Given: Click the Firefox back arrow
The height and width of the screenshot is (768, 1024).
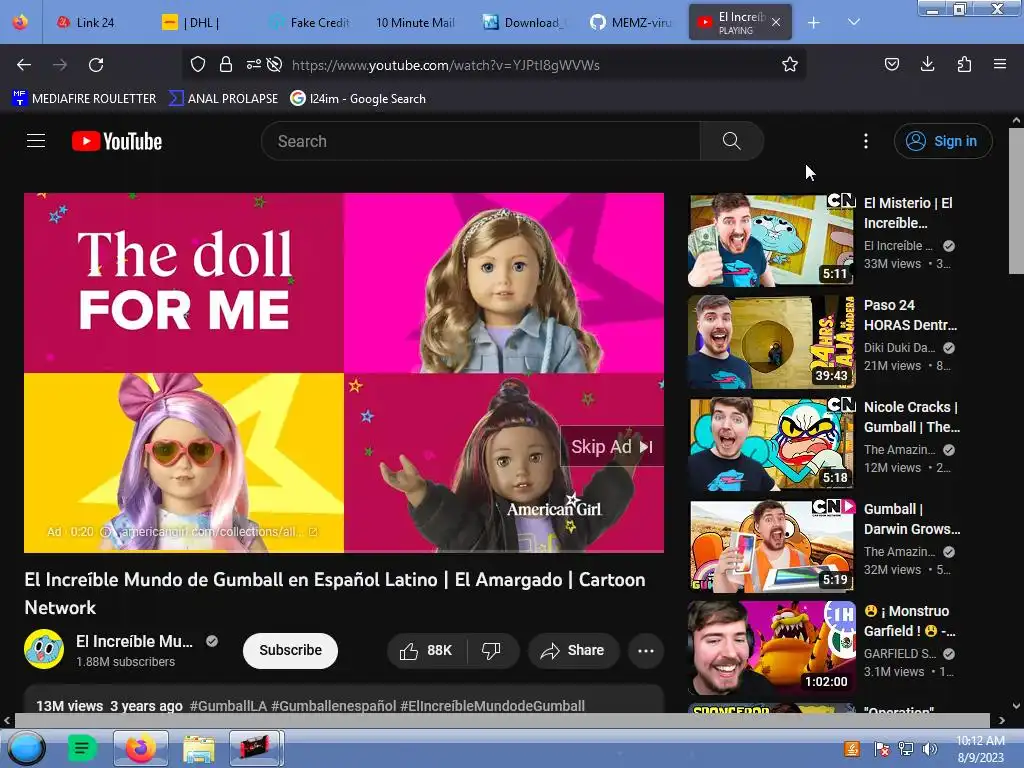Looking at the screenshot, I should [24, 65].
